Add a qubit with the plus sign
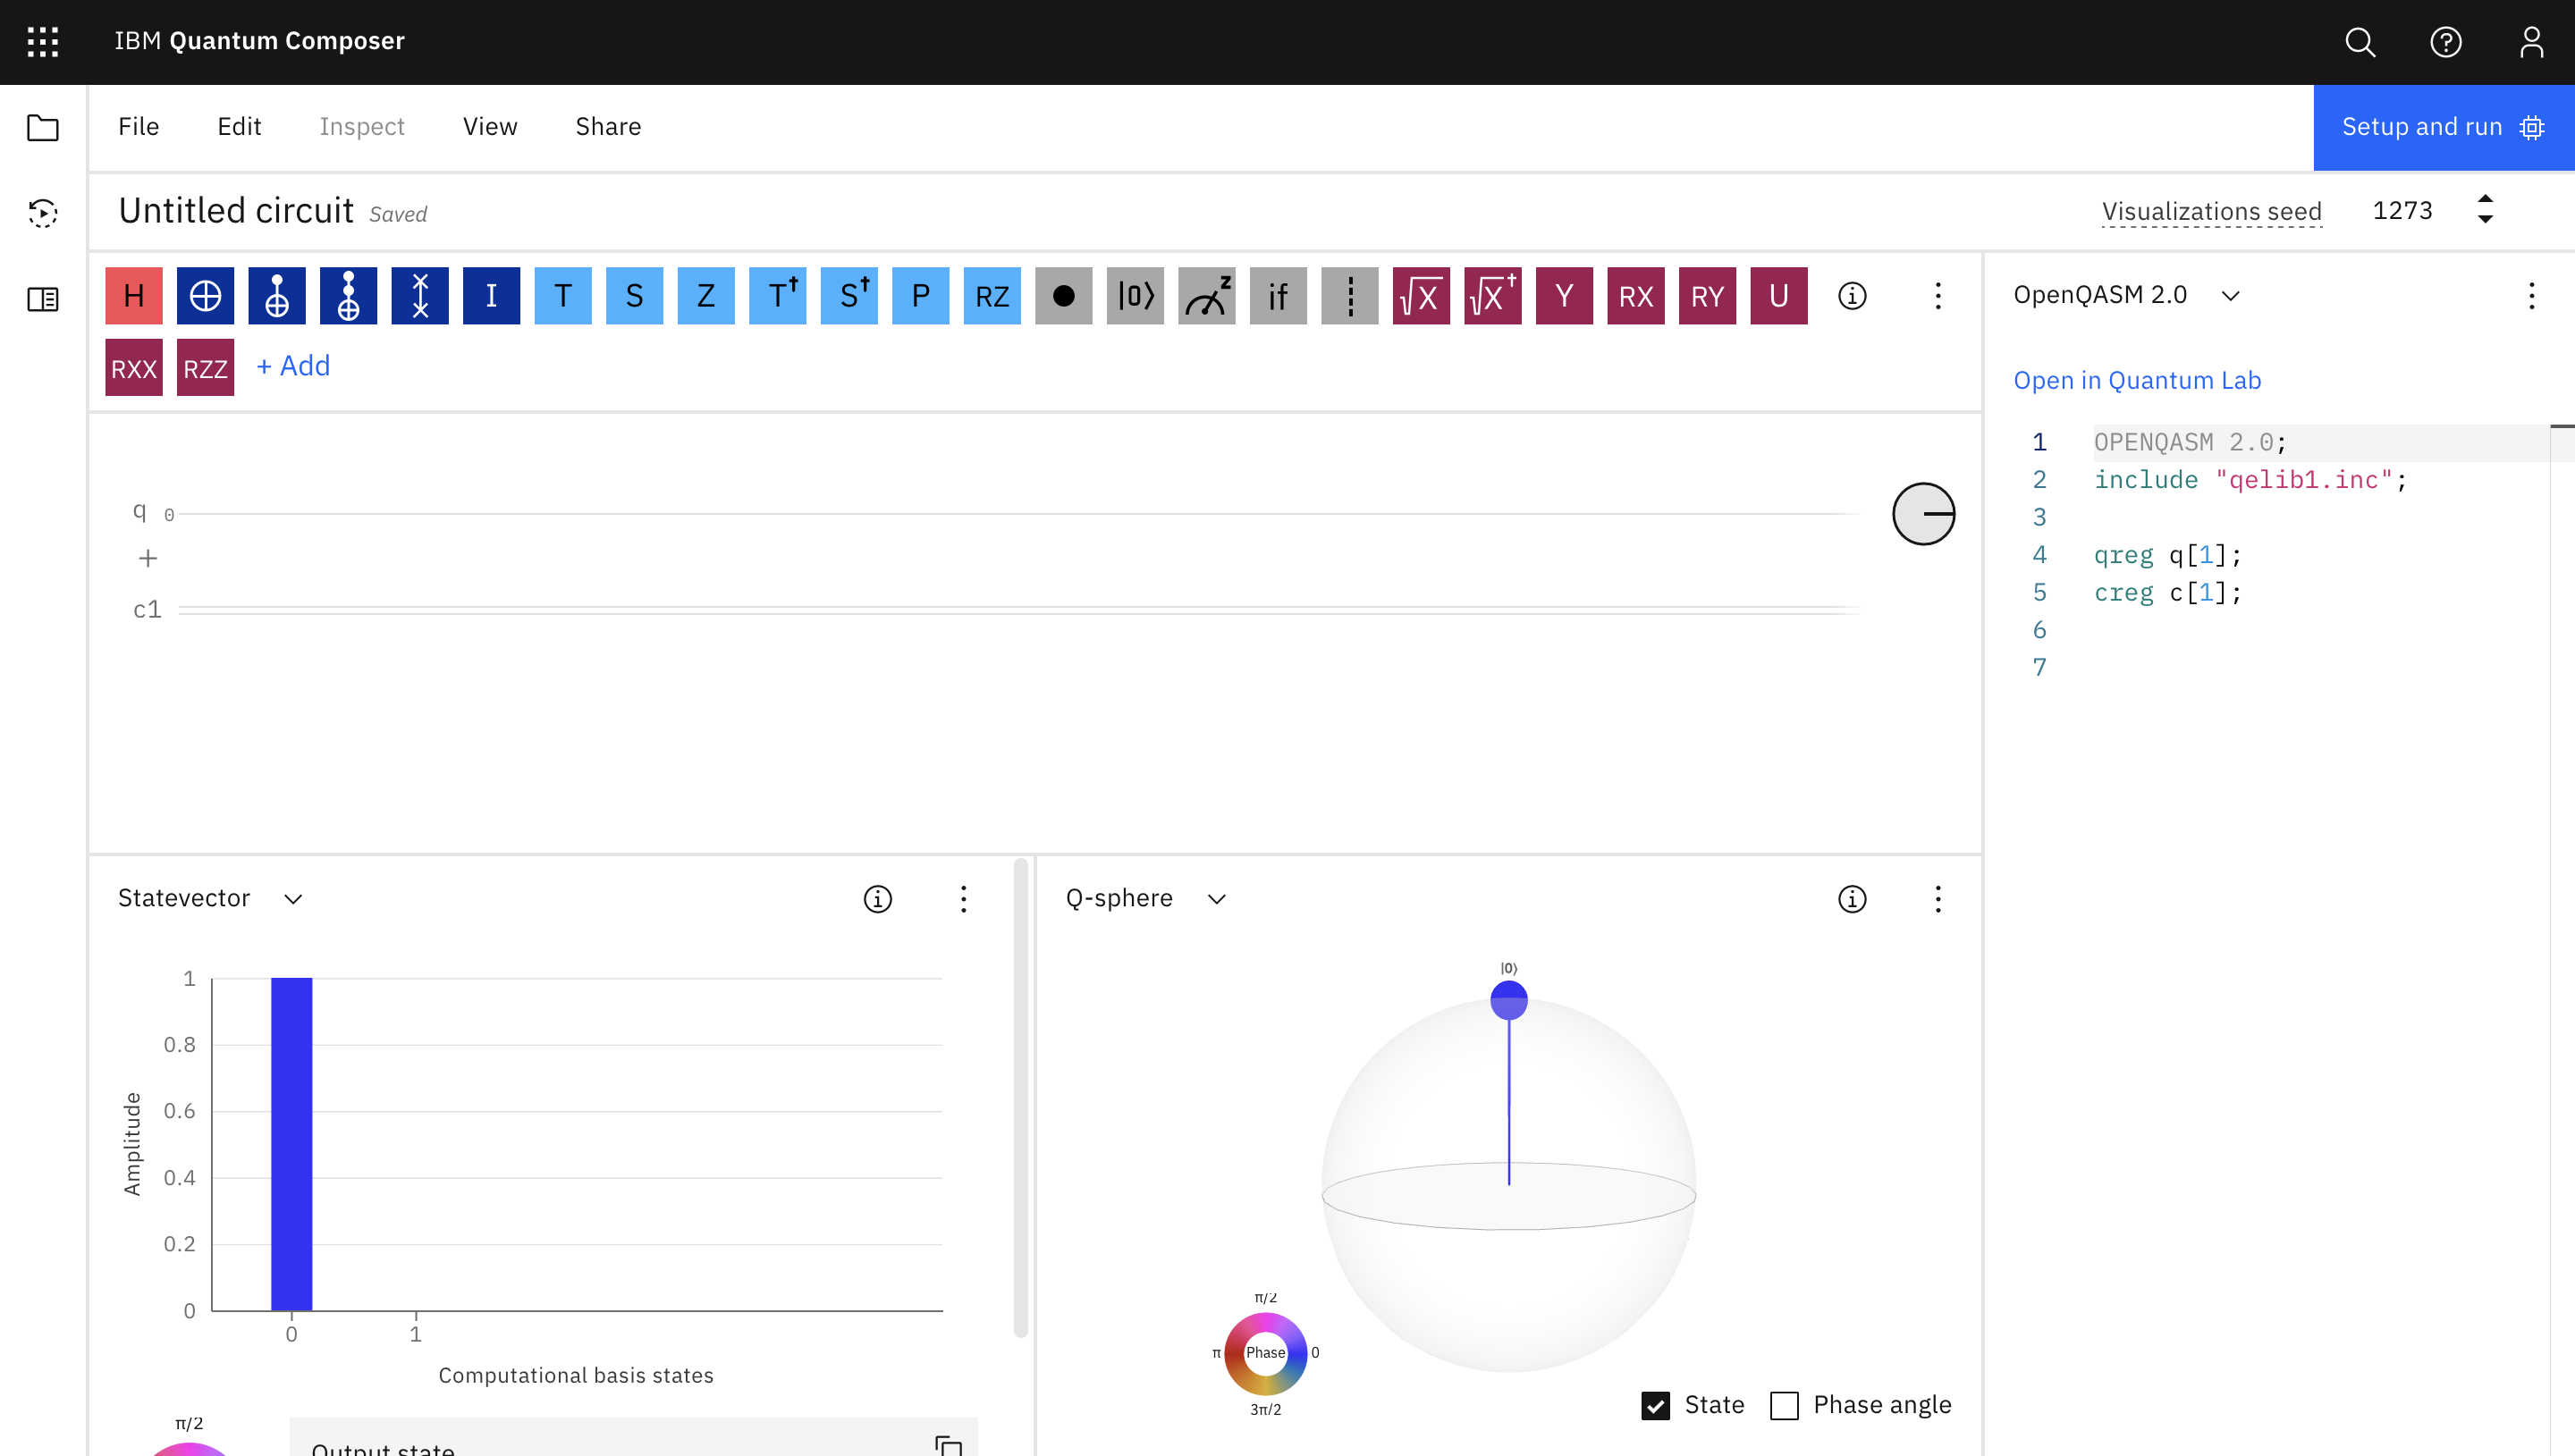The image size is (2575, 1456). tap(147, 558)
